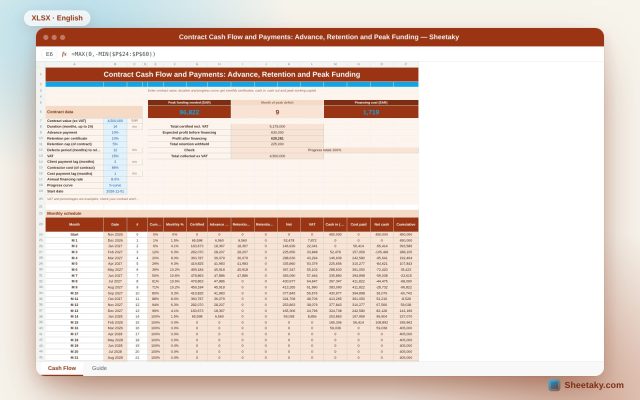
Task: Select the Profit after financing label
Action: [x=189, y=138]
